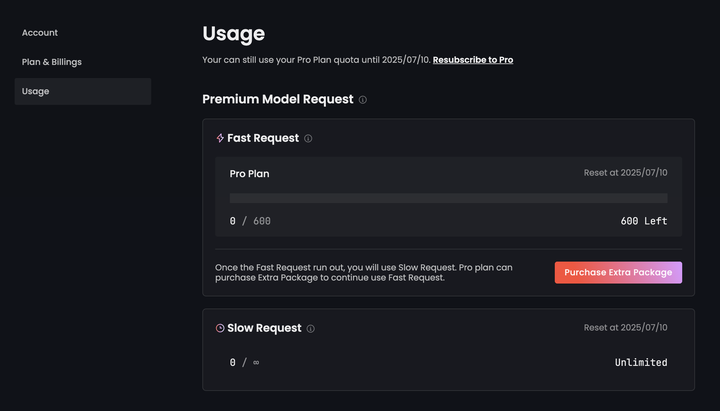Click the Usage page heading
The width and height of the screenshot is (720, 411).
pyautogui.click(x=233, y=34)
